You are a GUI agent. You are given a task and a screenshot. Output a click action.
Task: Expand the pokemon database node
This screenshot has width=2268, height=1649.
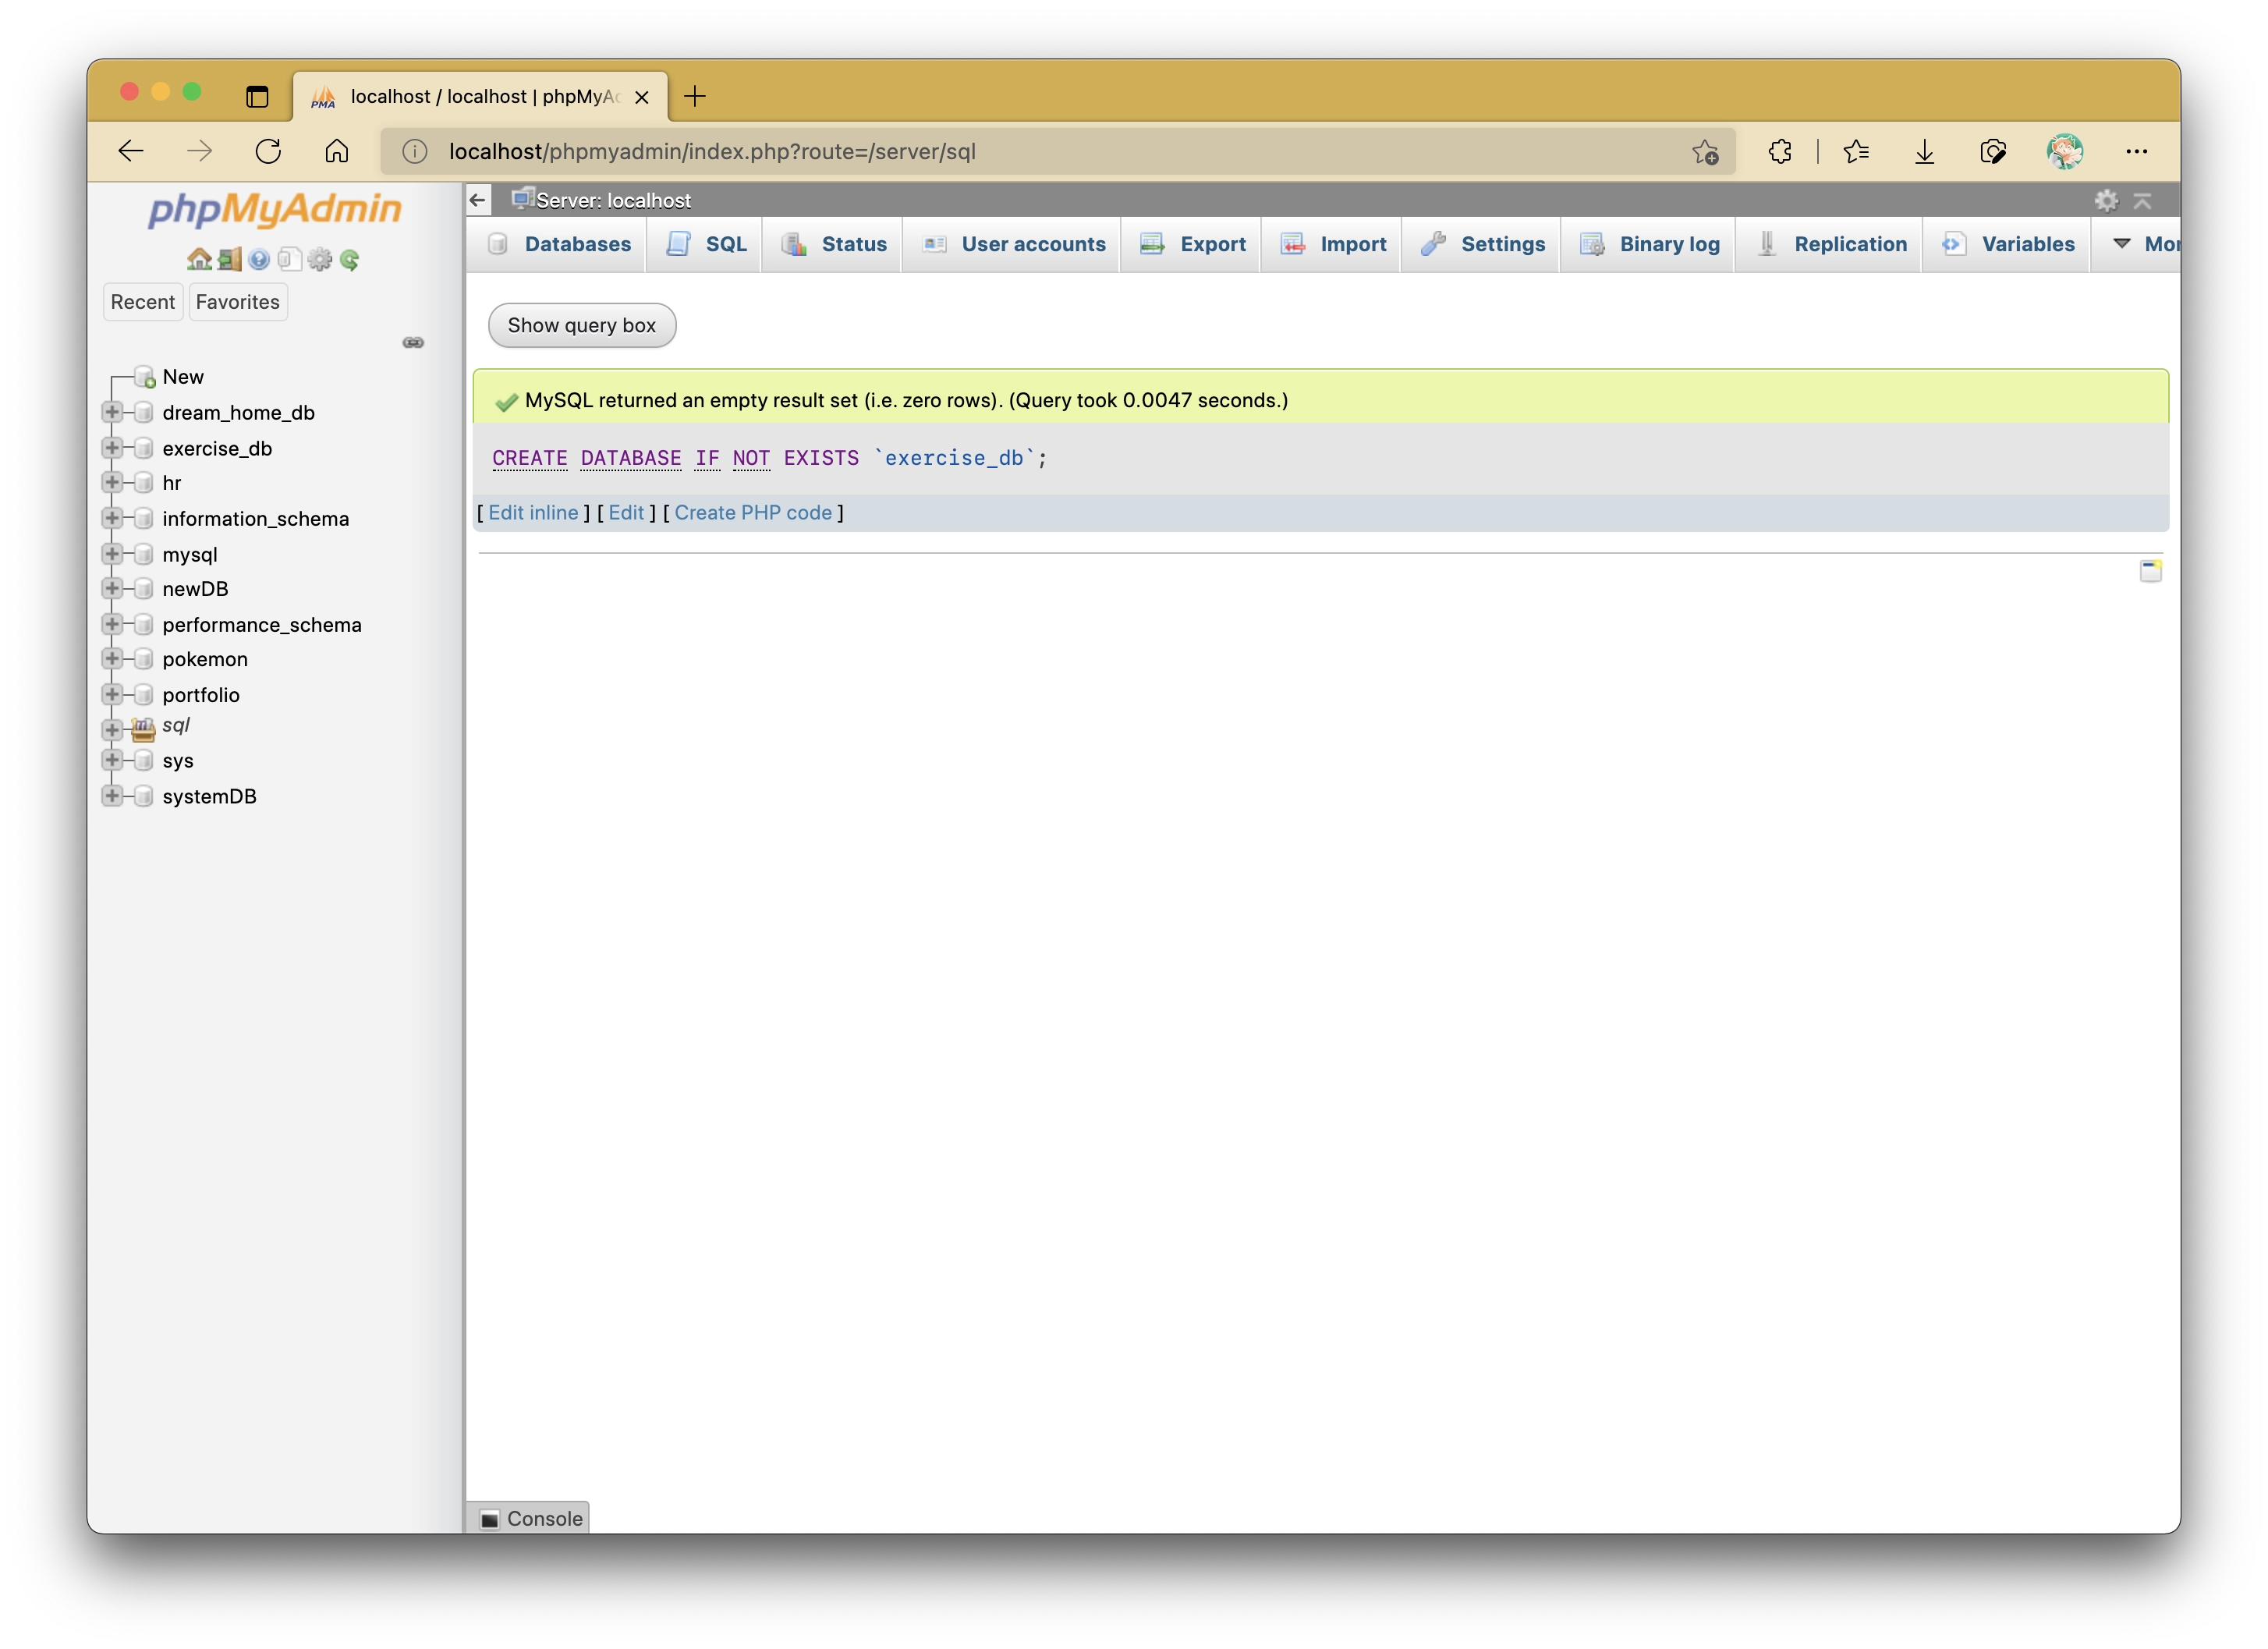(x=112, y=659)
